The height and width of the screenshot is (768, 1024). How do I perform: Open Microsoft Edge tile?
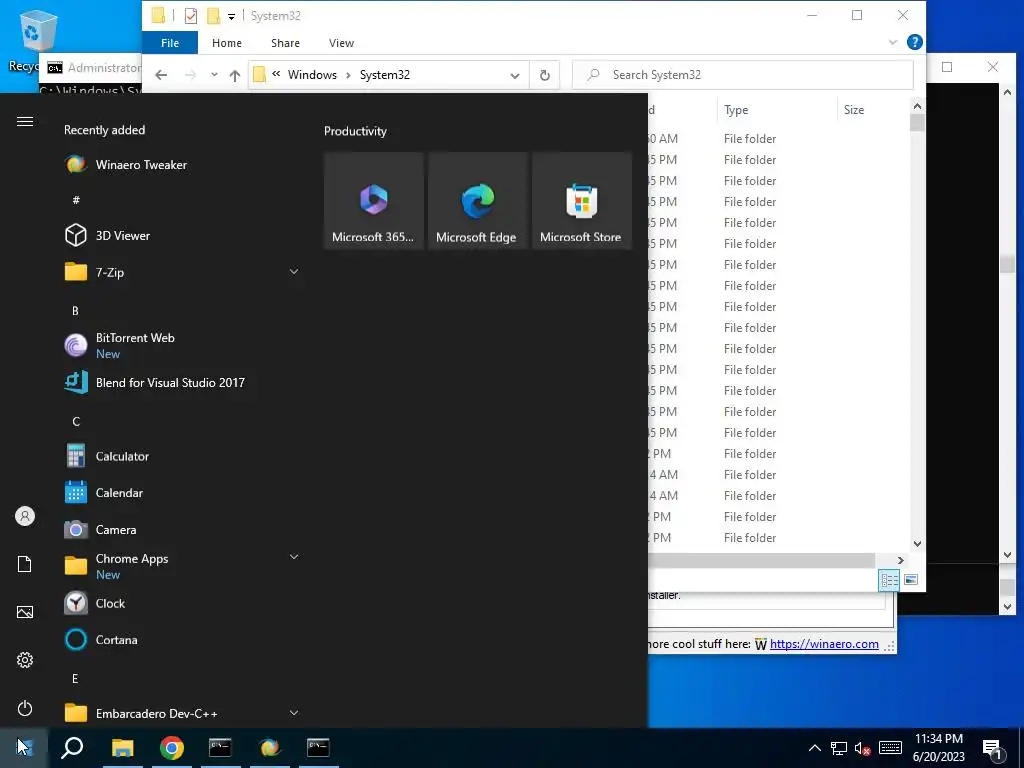(x=477, y=200)
